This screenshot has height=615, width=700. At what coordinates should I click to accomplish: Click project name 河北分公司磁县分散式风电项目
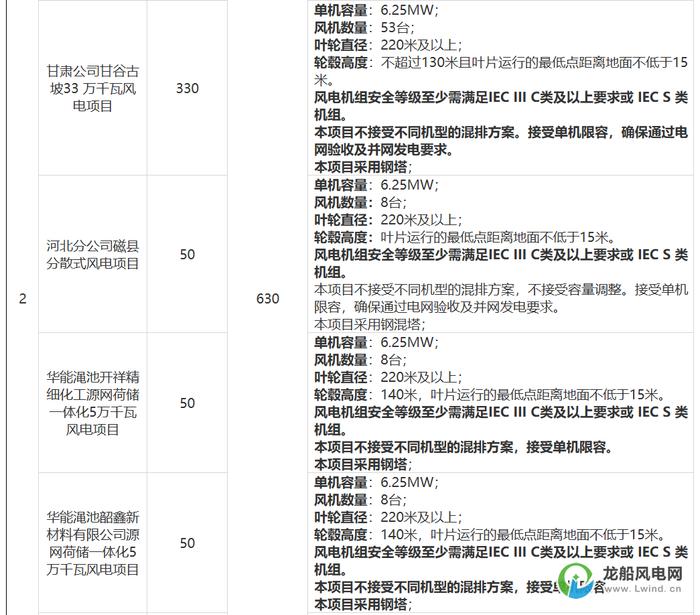93,254
